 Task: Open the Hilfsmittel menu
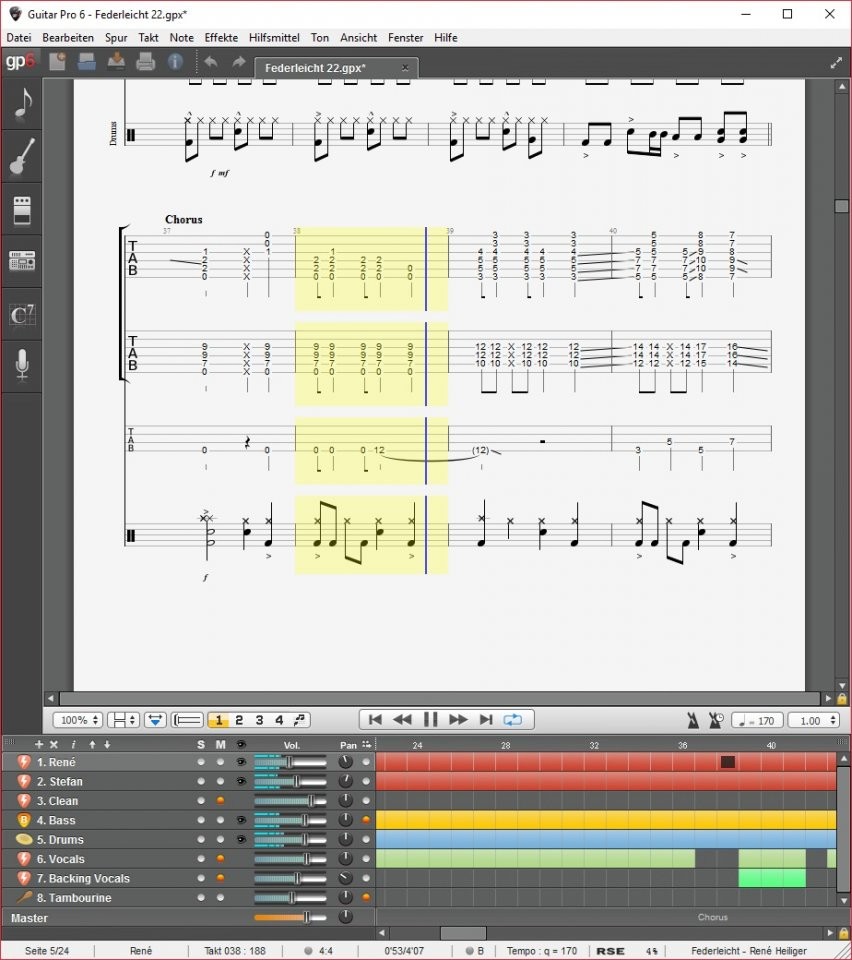pos(274,37)
